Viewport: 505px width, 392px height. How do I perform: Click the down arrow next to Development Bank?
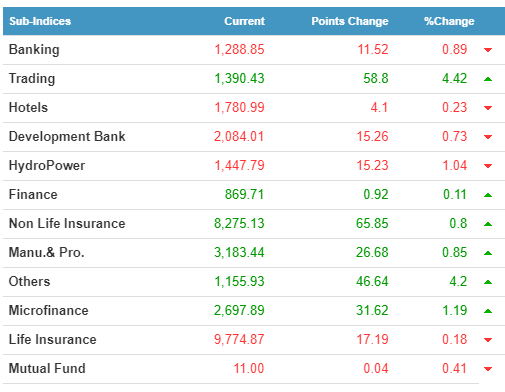(488, 137)
